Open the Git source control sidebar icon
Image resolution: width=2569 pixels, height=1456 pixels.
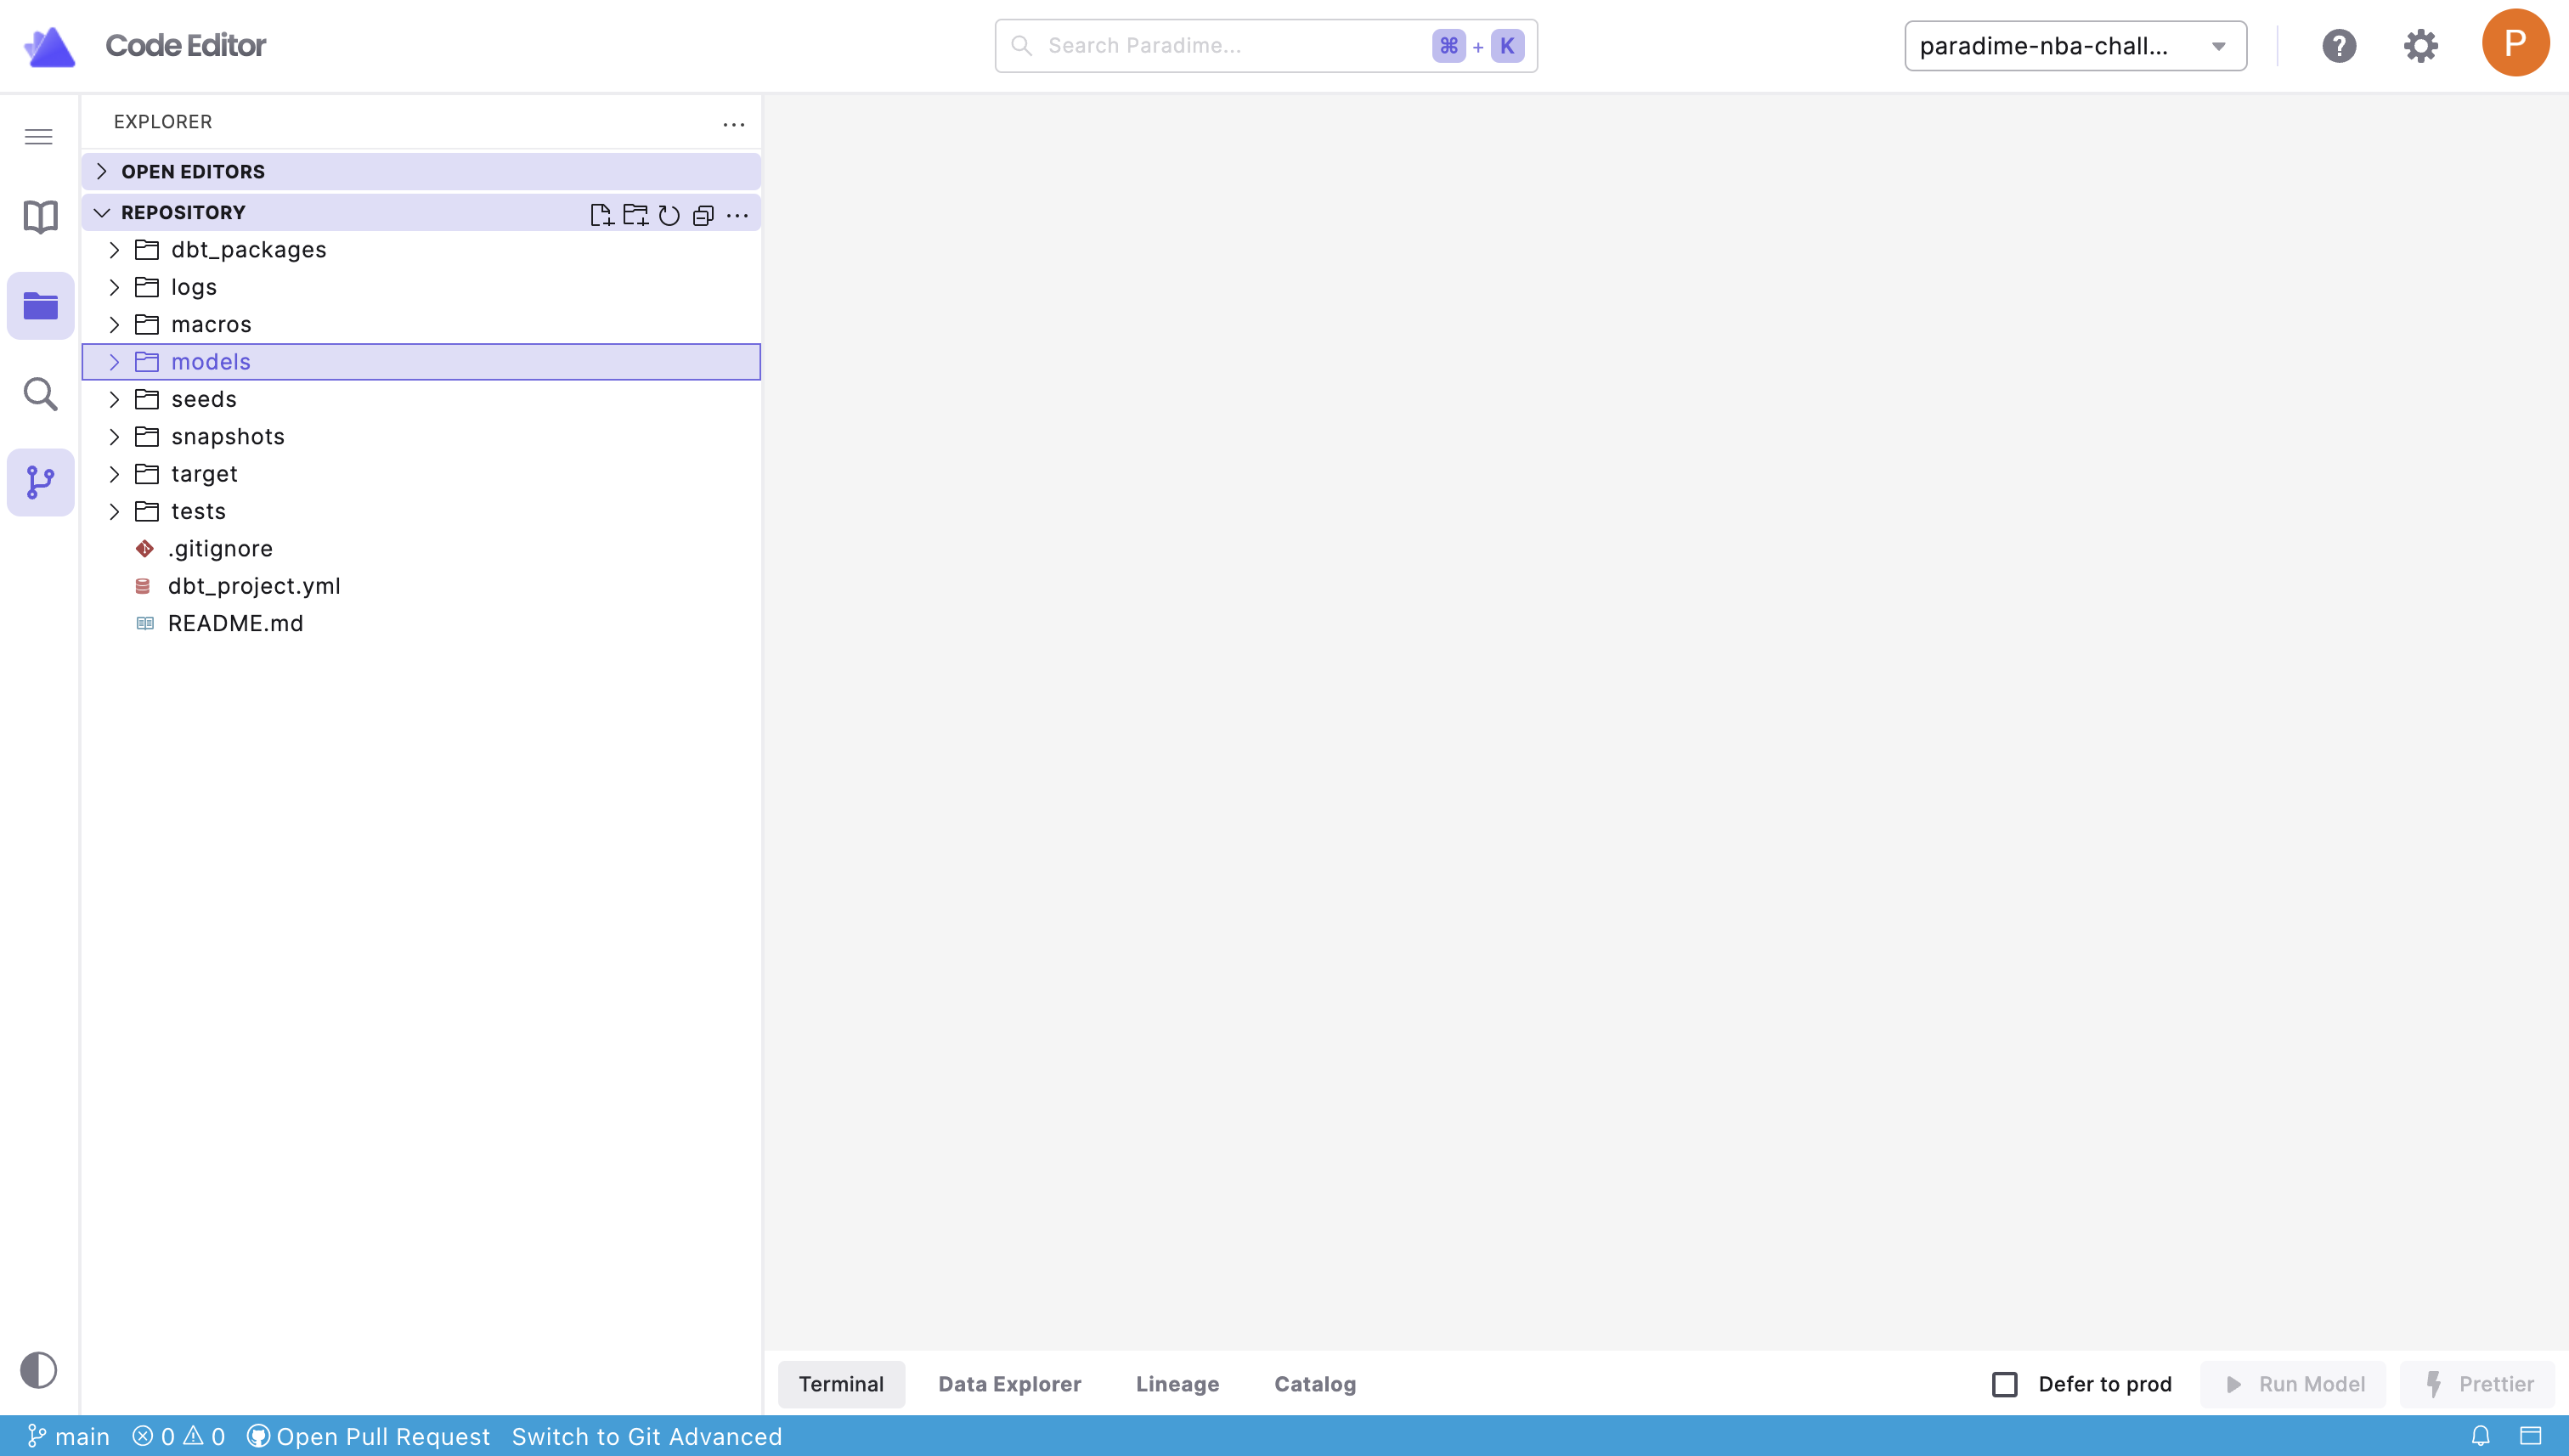(40, 482)
